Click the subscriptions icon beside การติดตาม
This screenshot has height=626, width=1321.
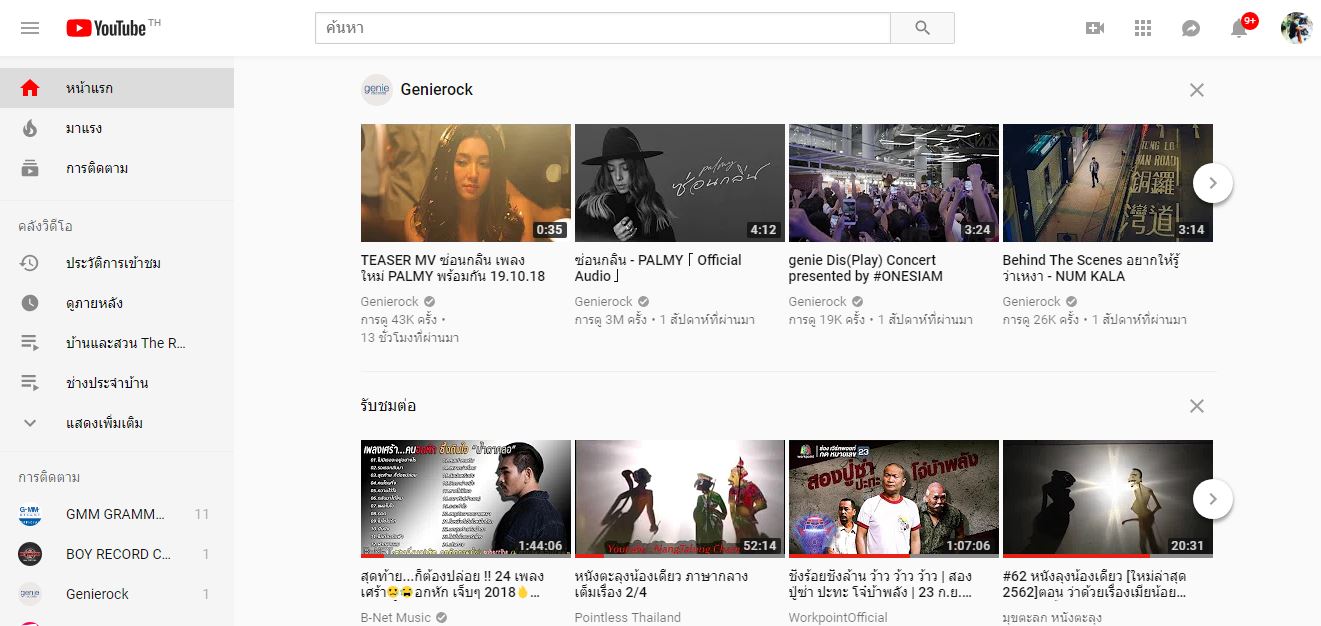point(30,168)
